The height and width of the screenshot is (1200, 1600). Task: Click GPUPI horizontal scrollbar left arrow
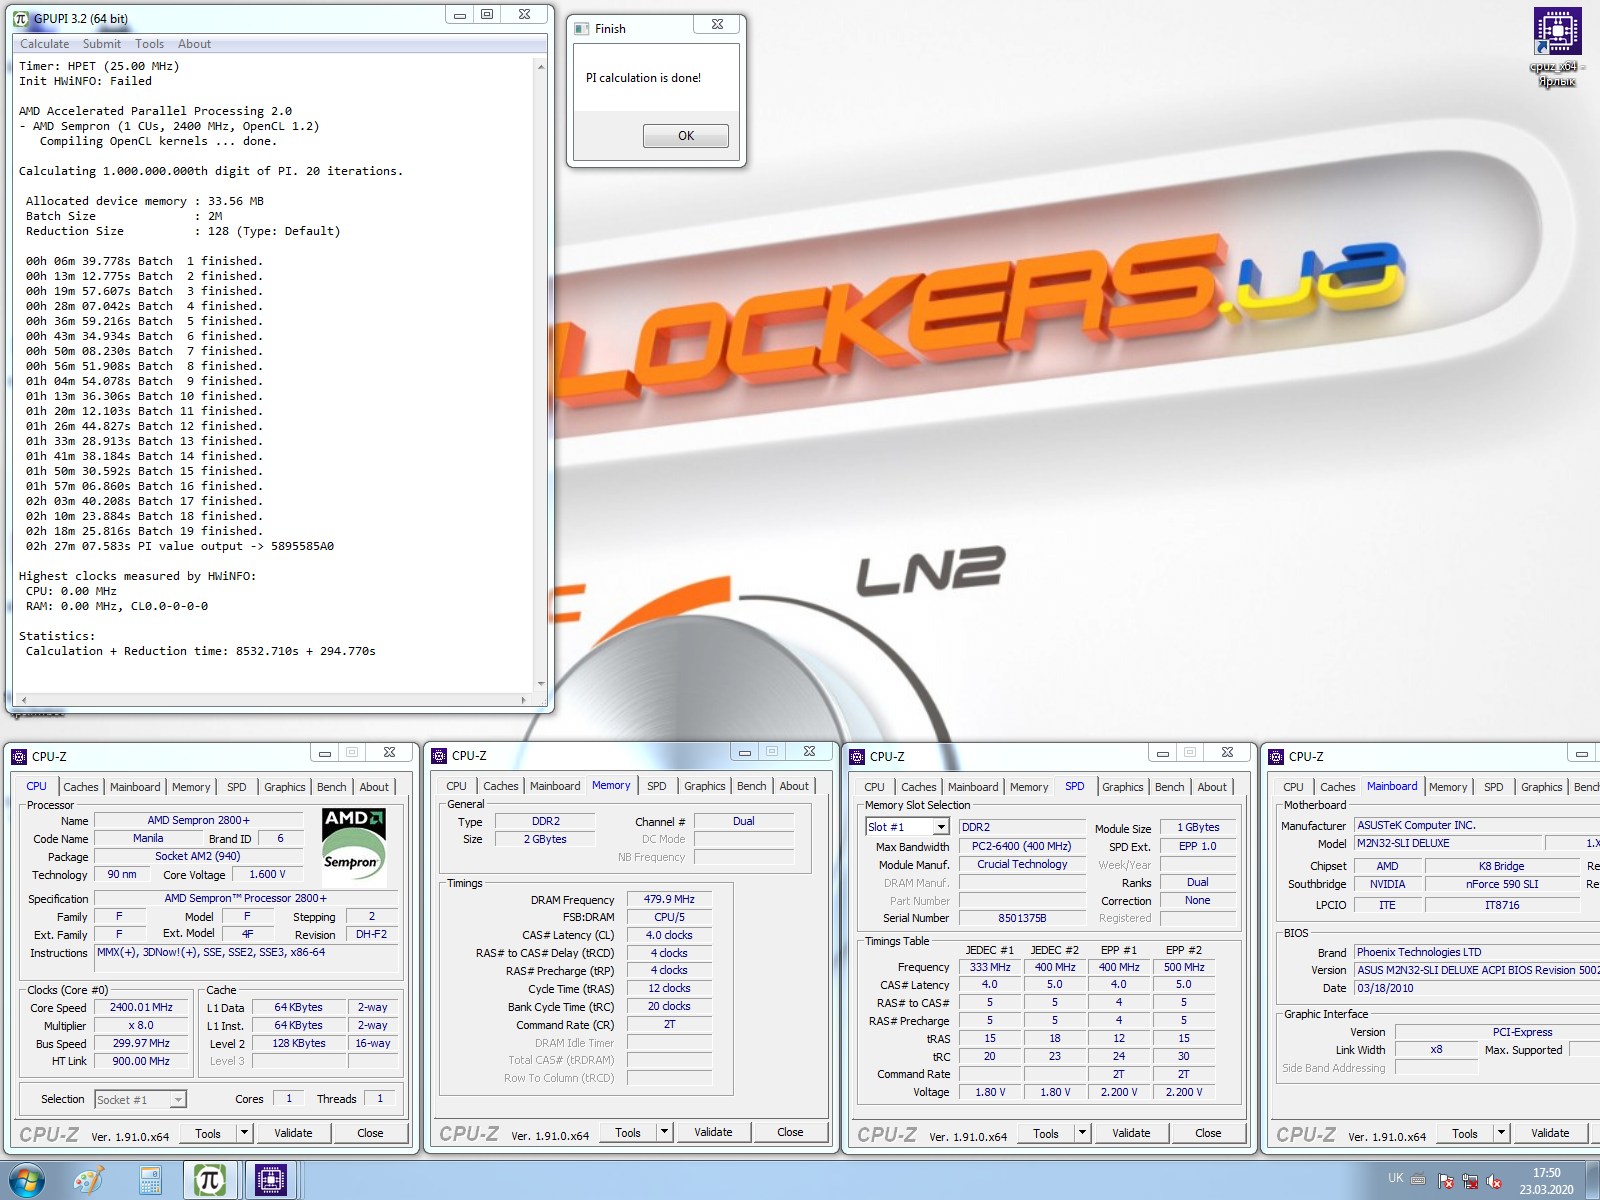(x=23, y=700)
